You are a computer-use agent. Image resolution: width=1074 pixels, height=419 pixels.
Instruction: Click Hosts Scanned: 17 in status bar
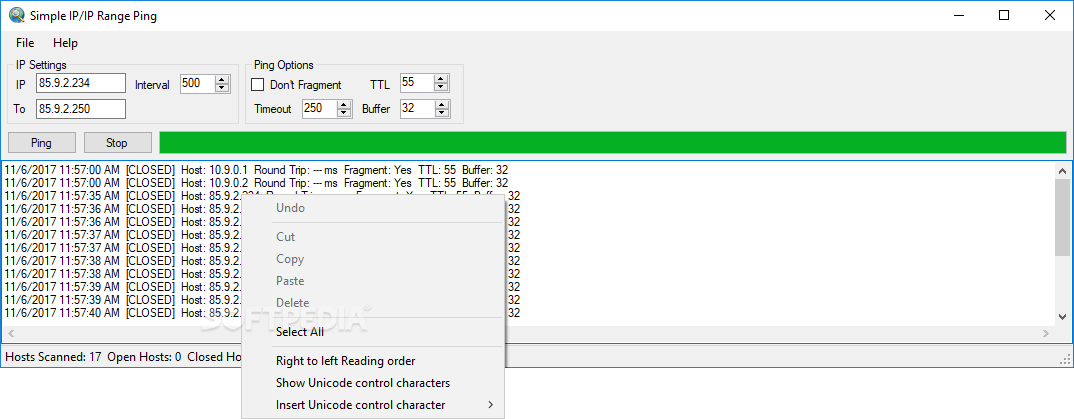pyautogui.click(x=53, y=357)
